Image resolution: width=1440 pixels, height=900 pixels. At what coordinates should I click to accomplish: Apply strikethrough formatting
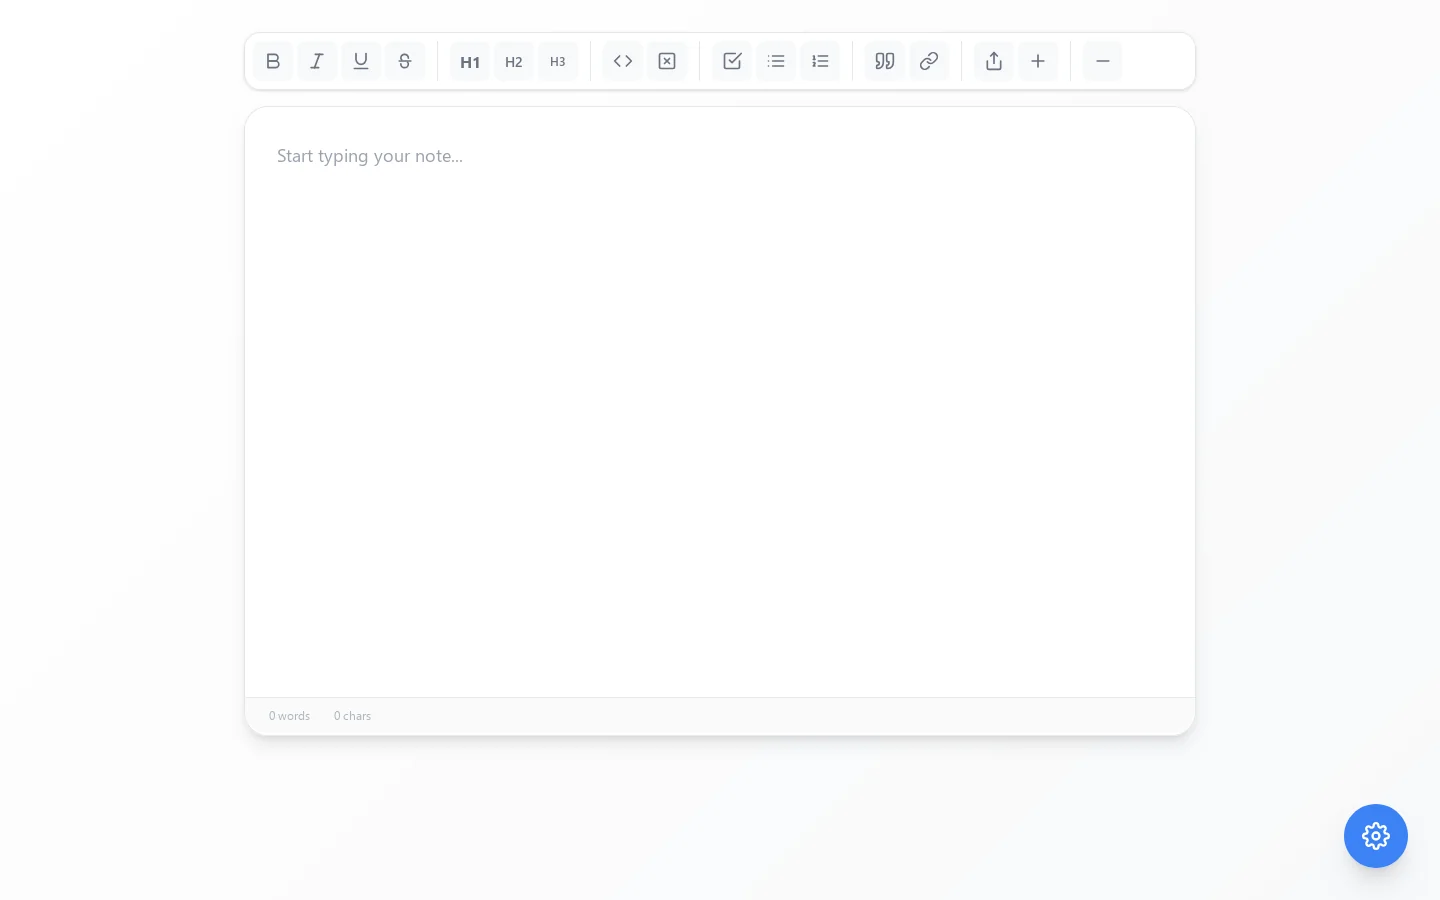[405, 61]
